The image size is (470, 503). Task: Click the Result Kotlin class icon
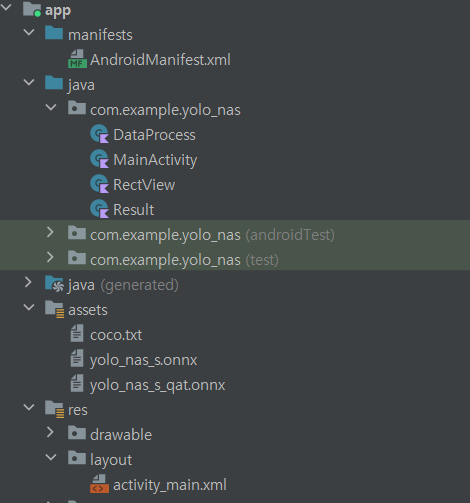click(99, 209)
